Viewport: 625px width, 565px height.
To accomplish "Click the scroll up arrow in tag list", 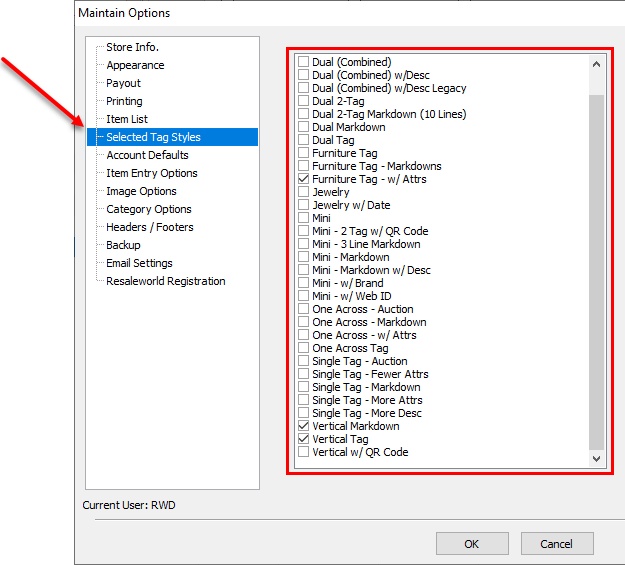I will point(596,64).
